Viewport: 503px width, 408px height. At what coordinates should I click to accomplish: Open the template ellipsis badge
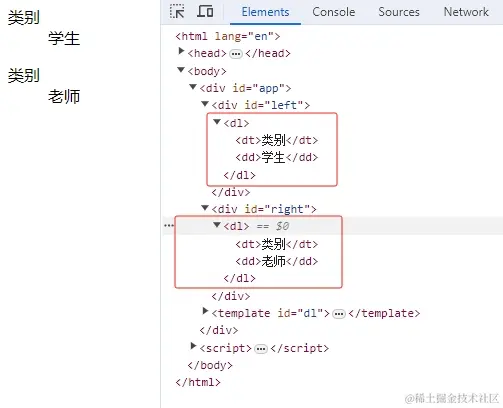click(339, 314)
